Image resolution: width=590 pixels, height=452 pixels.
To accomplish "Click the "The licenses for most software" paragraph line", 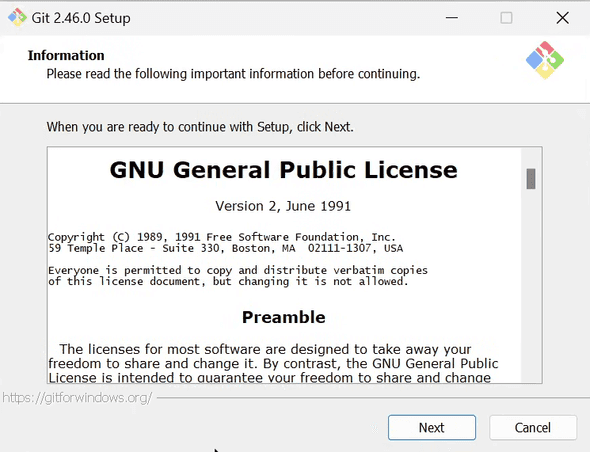I will 265,349.
